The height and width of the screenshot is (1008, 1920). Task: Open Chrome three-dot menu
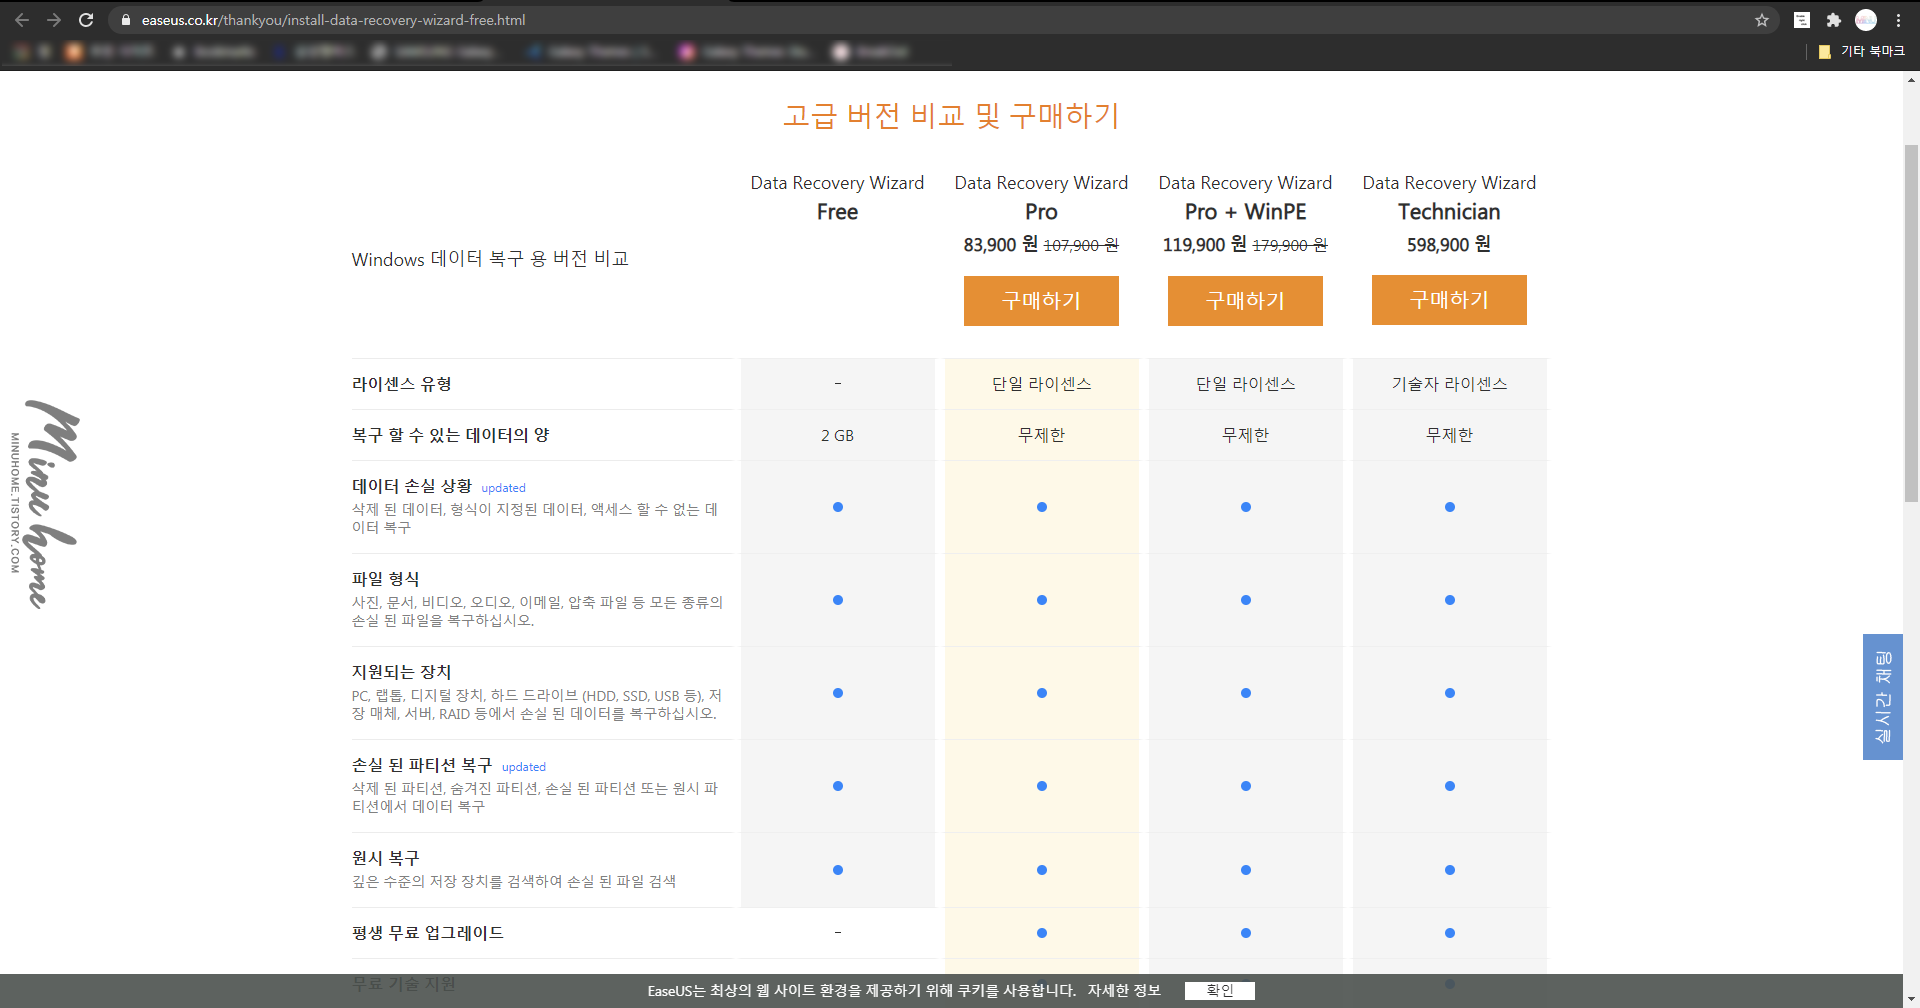pos(1898,20)
